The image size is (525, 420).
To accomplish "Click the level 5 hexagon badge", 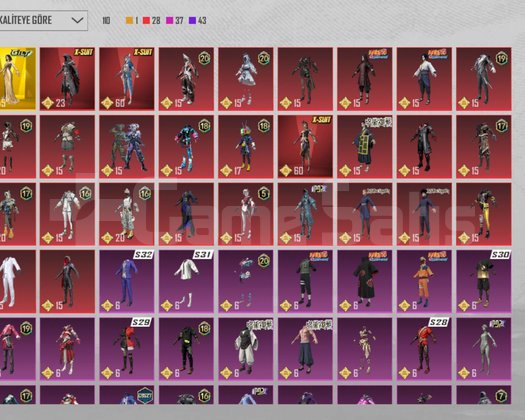I will [264, 194].
